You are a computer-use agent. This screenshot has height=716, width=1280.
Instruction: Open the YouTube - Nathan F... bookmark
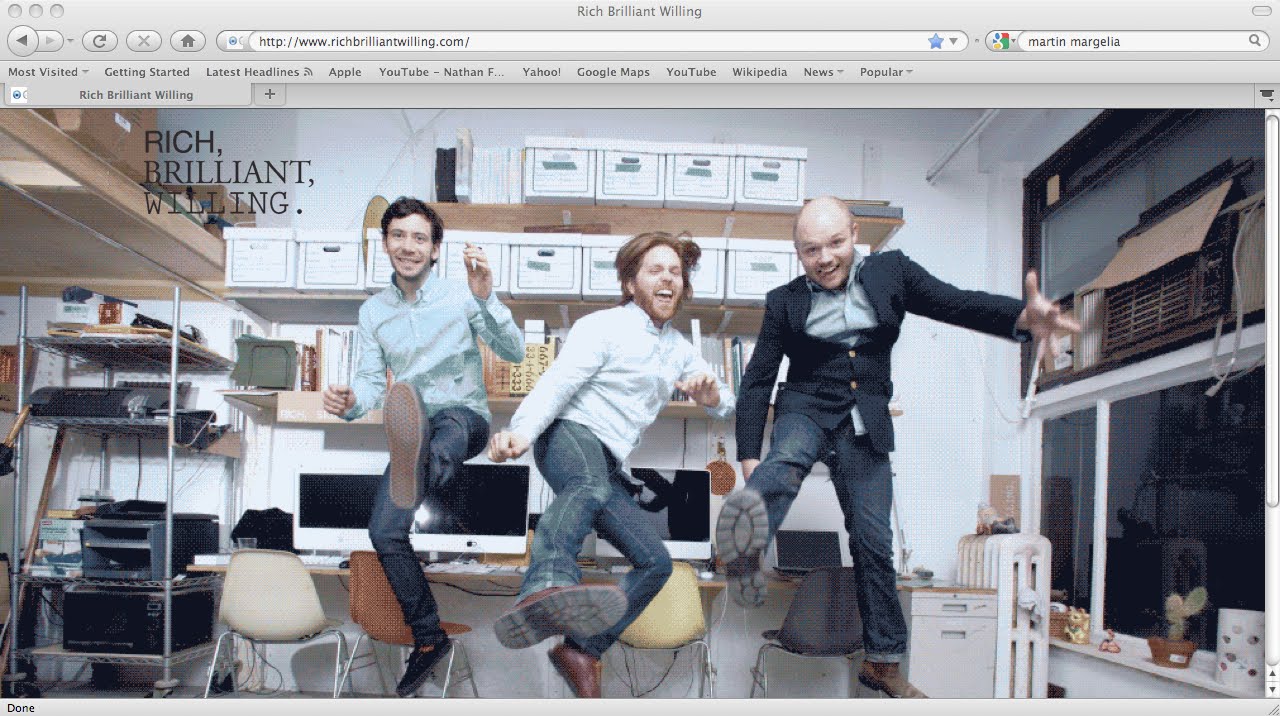[442, 72]
